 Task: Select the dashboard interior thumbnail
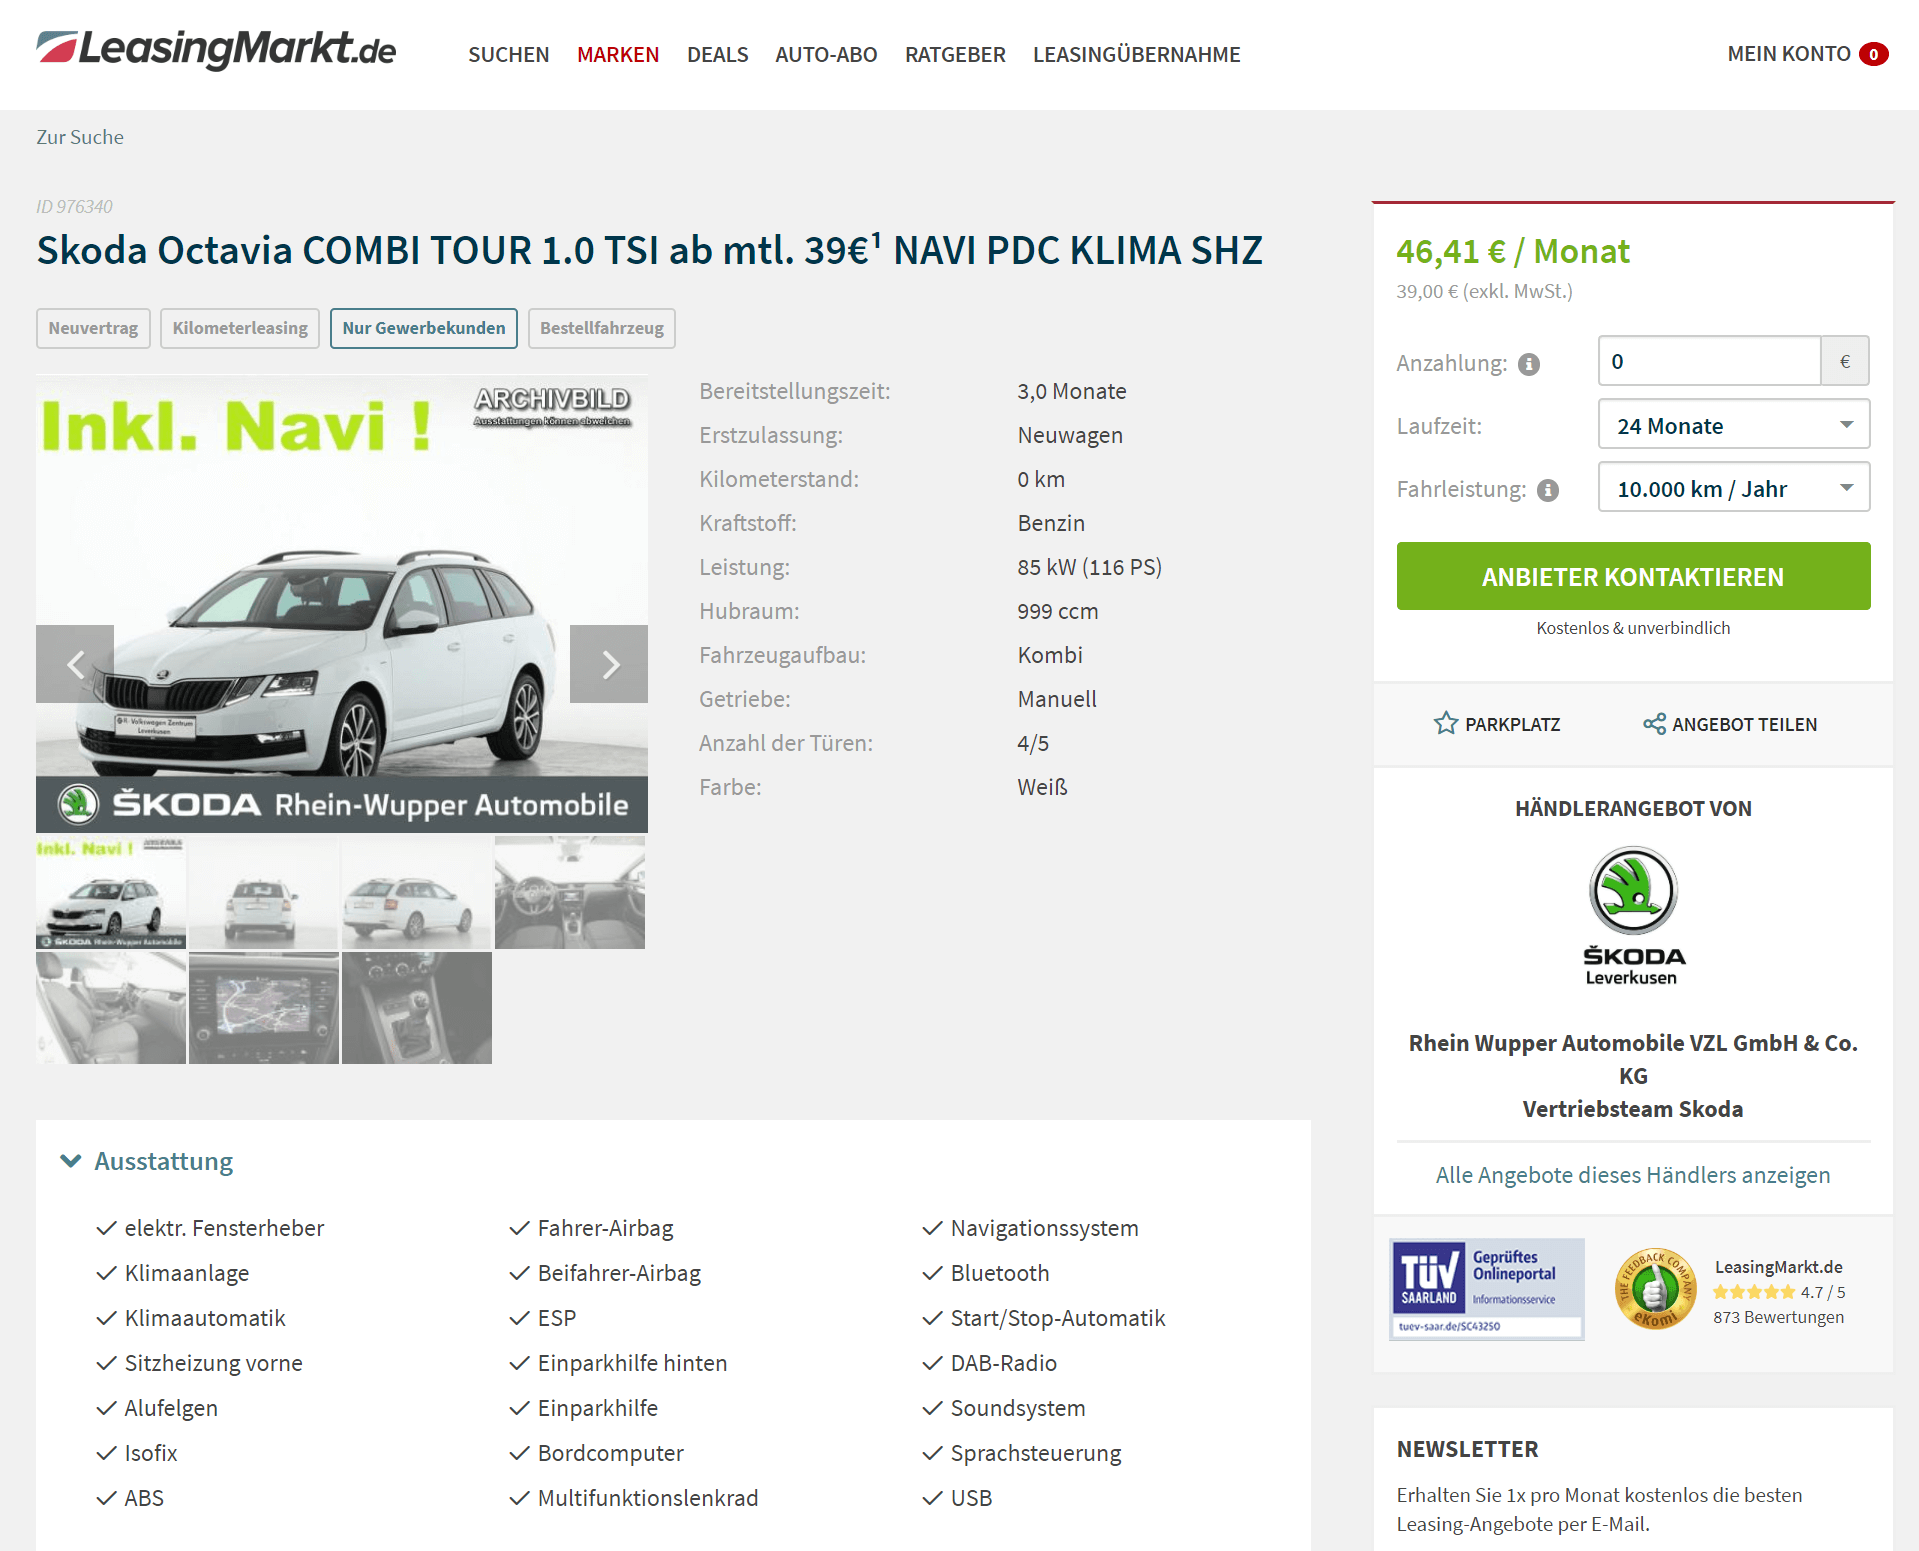570,893
